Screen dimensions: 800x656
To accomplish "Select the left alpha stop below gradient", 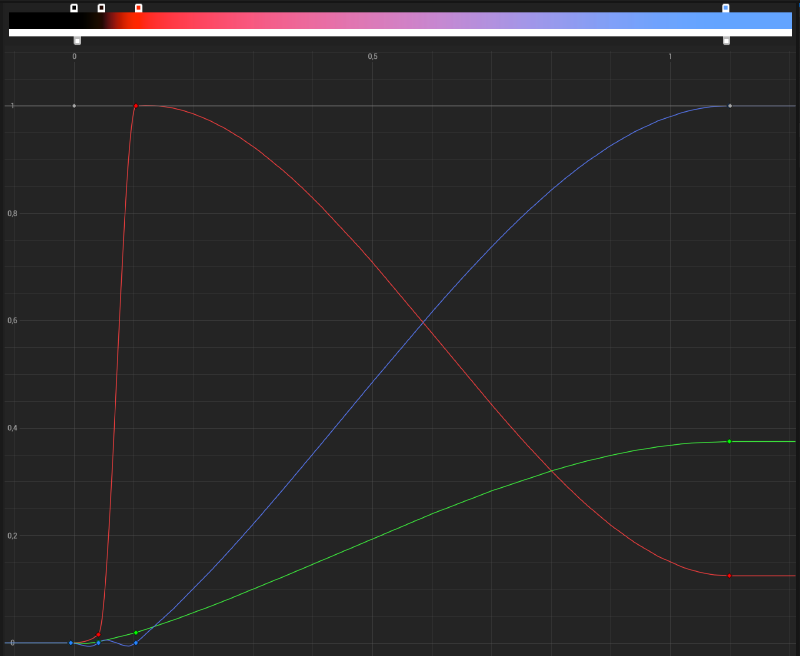I will [77, 41].
